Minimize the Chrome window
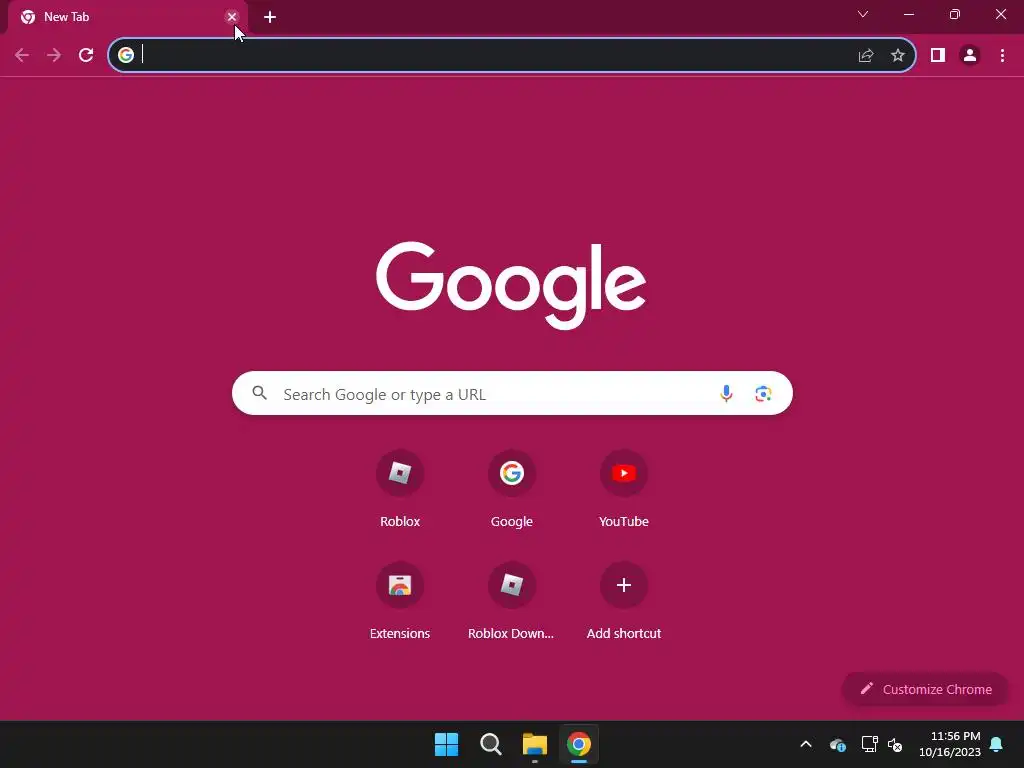 908,14
